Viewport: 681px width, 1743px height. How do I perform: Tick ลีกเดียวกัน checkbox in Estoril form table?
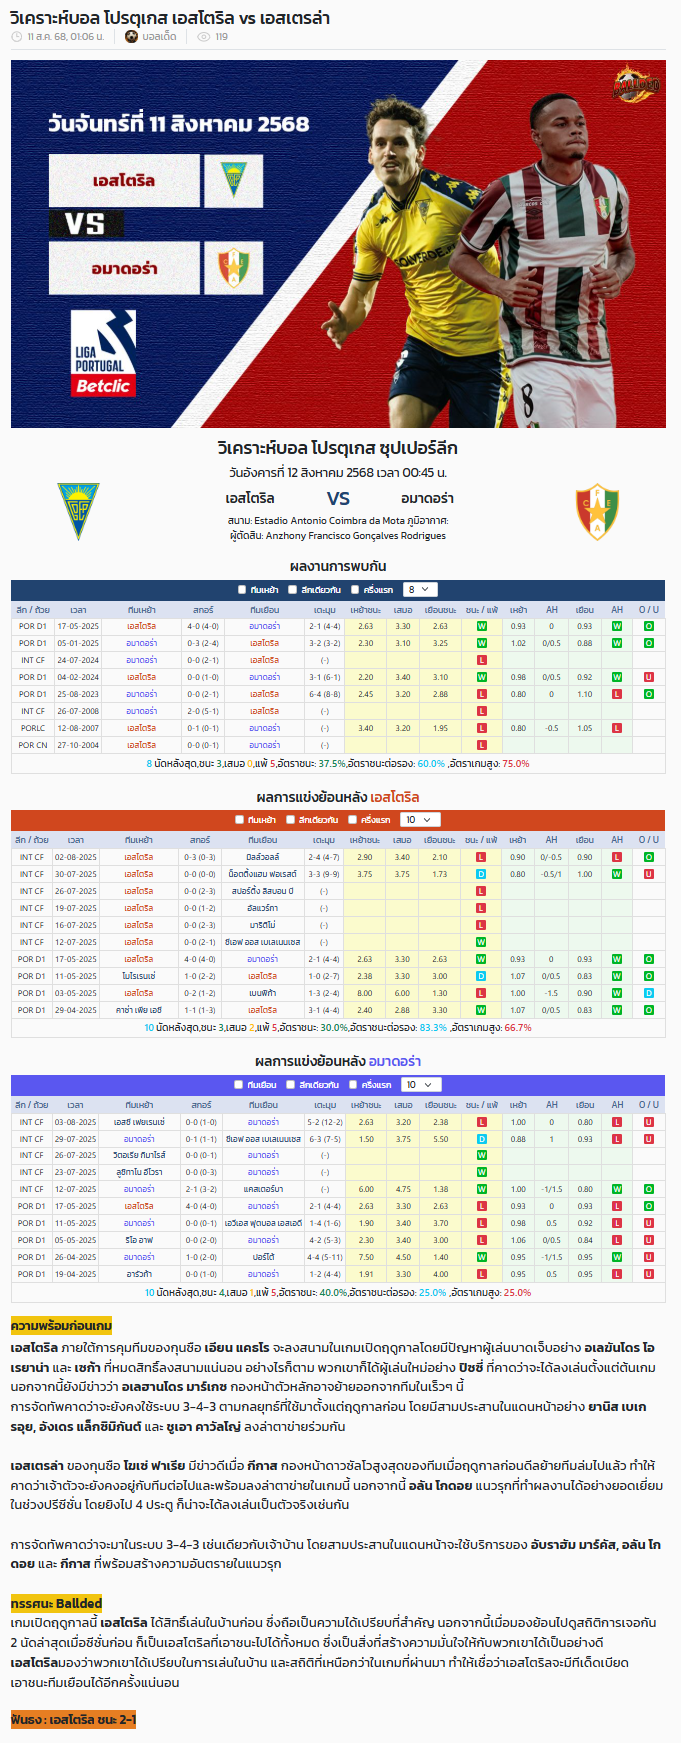[290, 820]
